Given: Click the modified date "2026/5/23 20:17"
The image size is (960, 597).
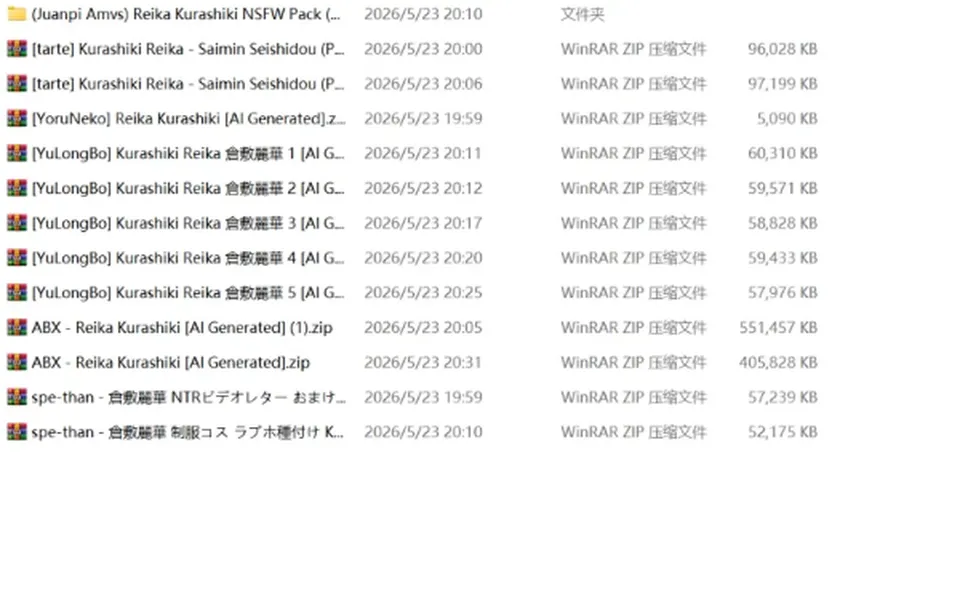Looking at the screenshot, I should (423, 223).
